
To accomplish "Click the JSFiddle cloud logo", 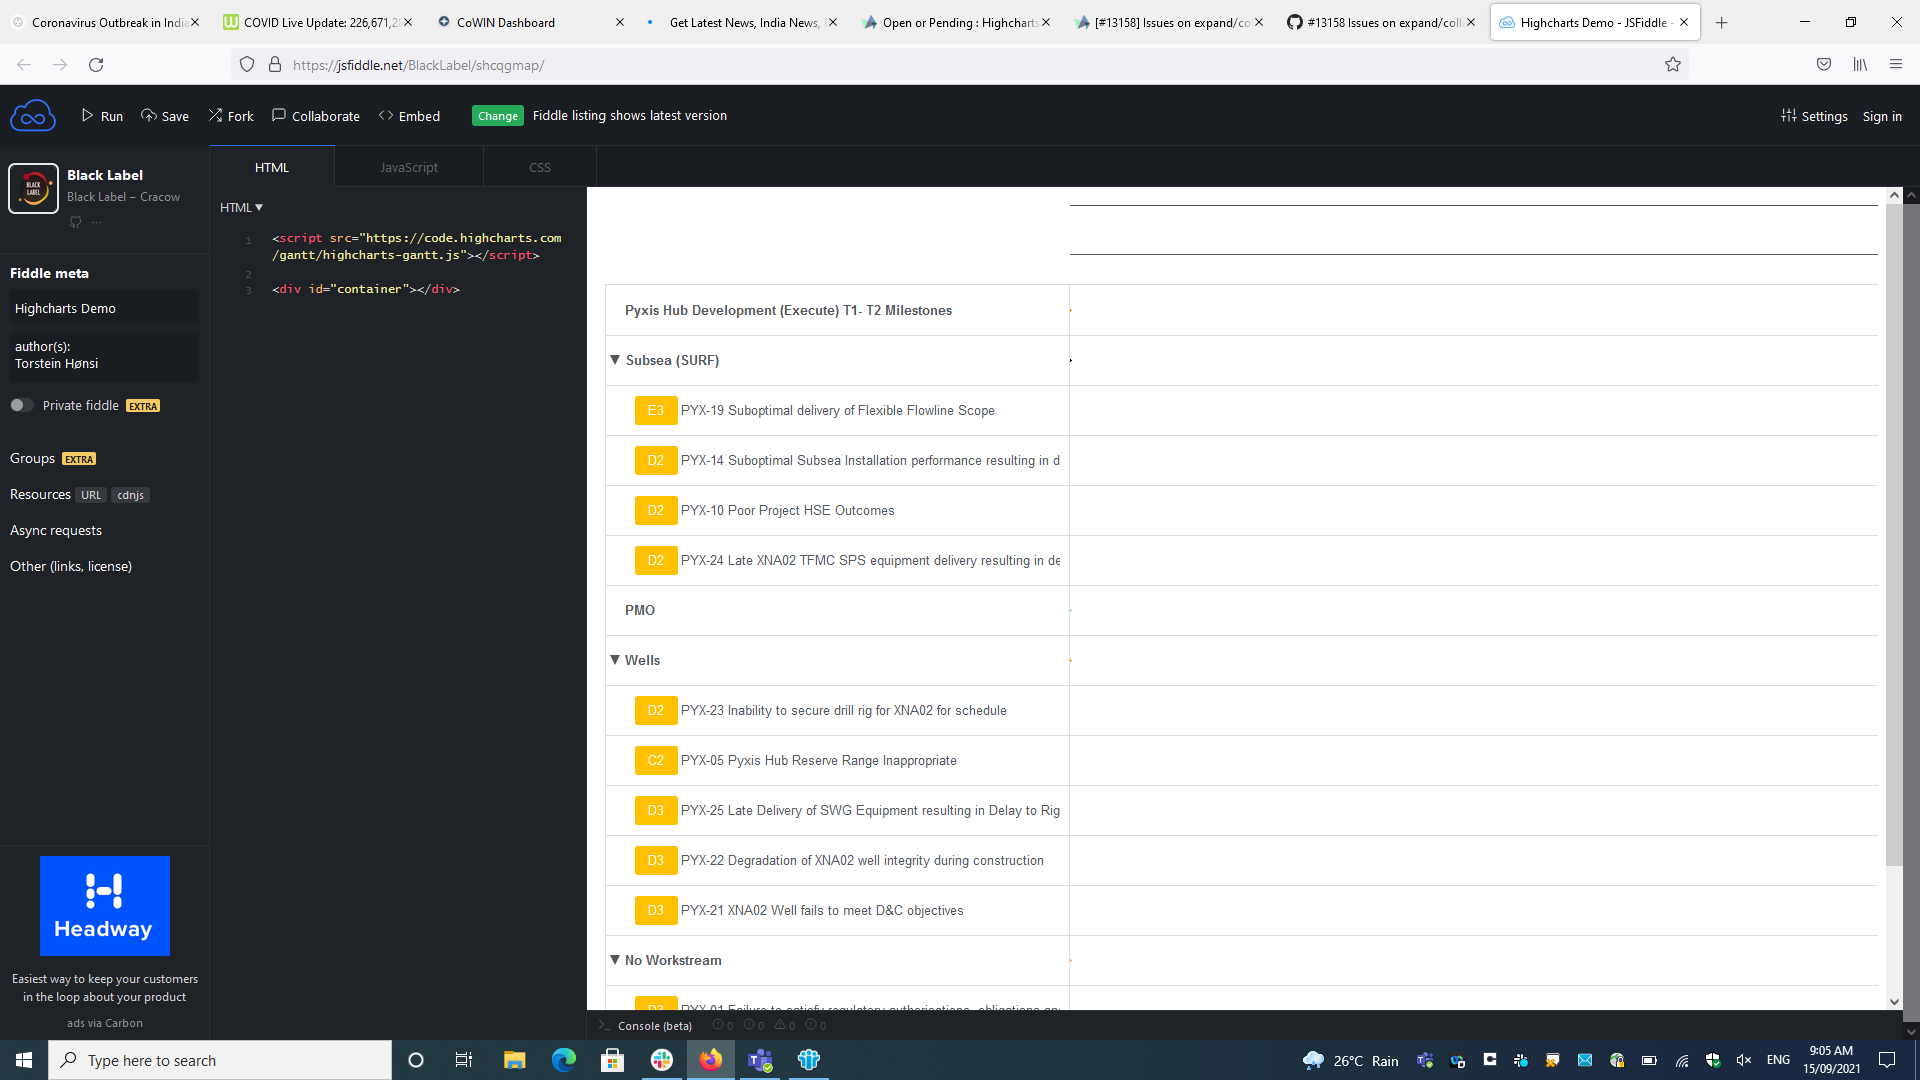I will pyautogui.click(x=33, y=115).
